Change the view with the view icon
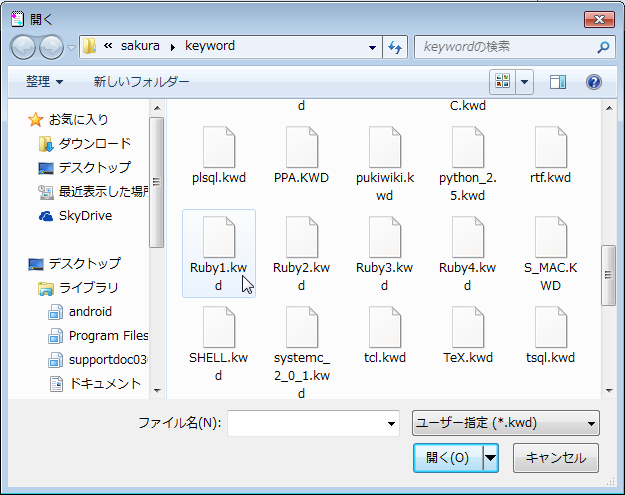Screen dimensions: 625x495 [x=503, y=82]
